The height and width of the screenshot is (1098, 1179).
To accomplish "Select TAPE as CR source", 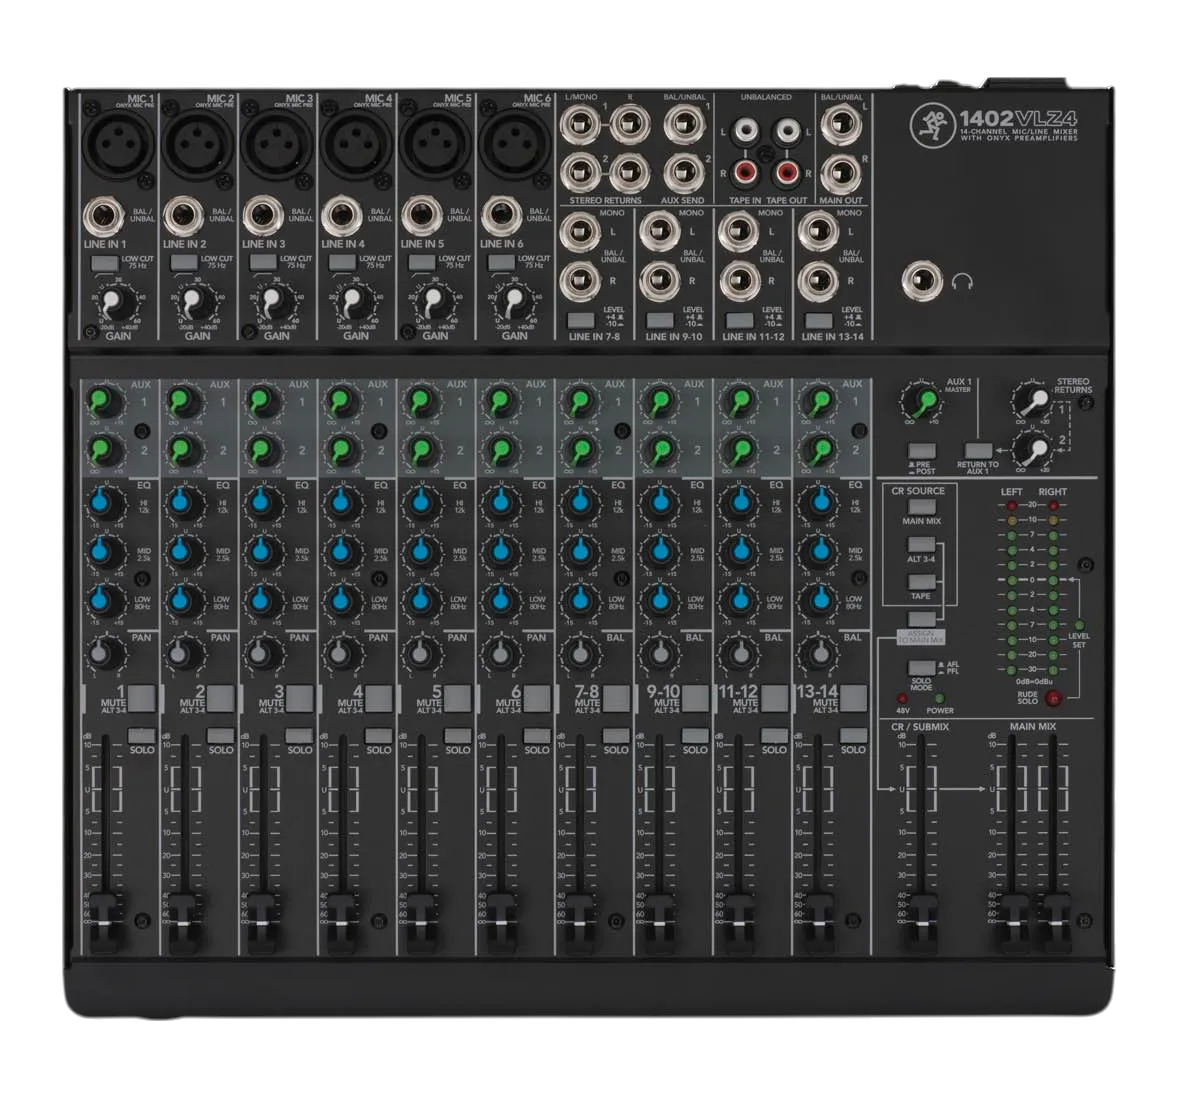I will pyautogui.click(x=922, y=582).
